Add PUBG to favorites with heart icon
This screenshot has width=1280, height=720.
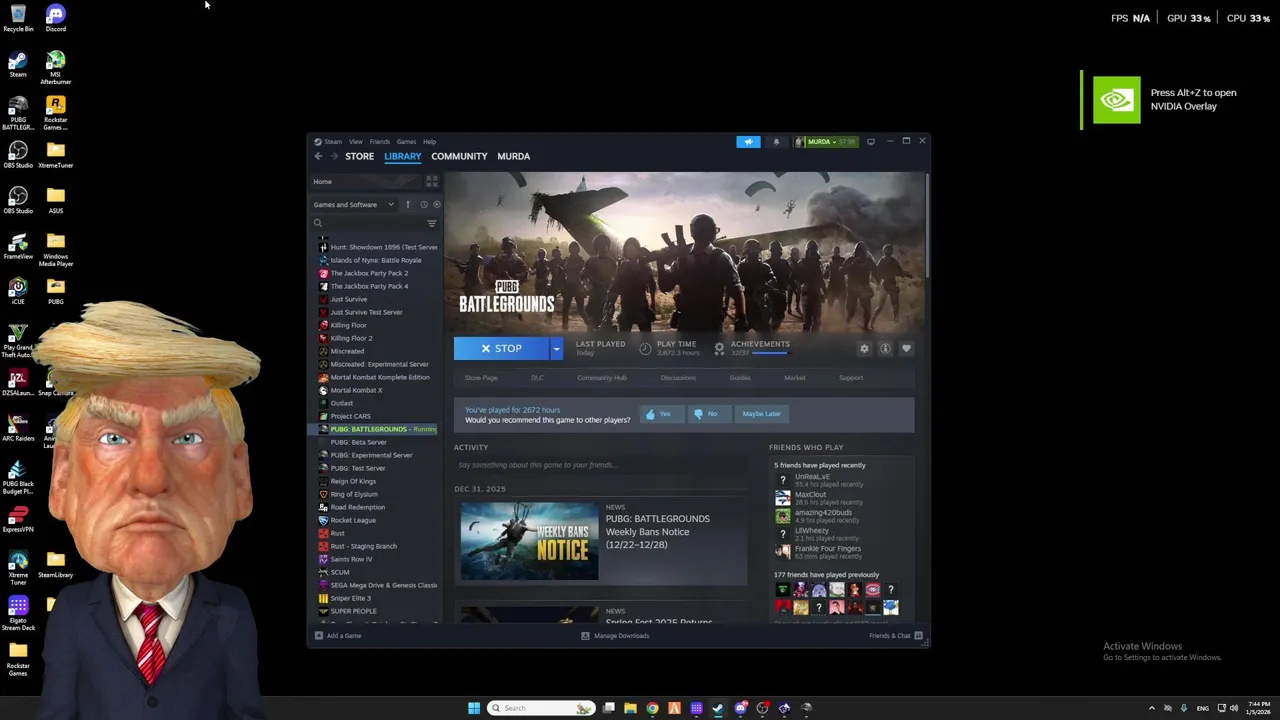click(906, 348)
